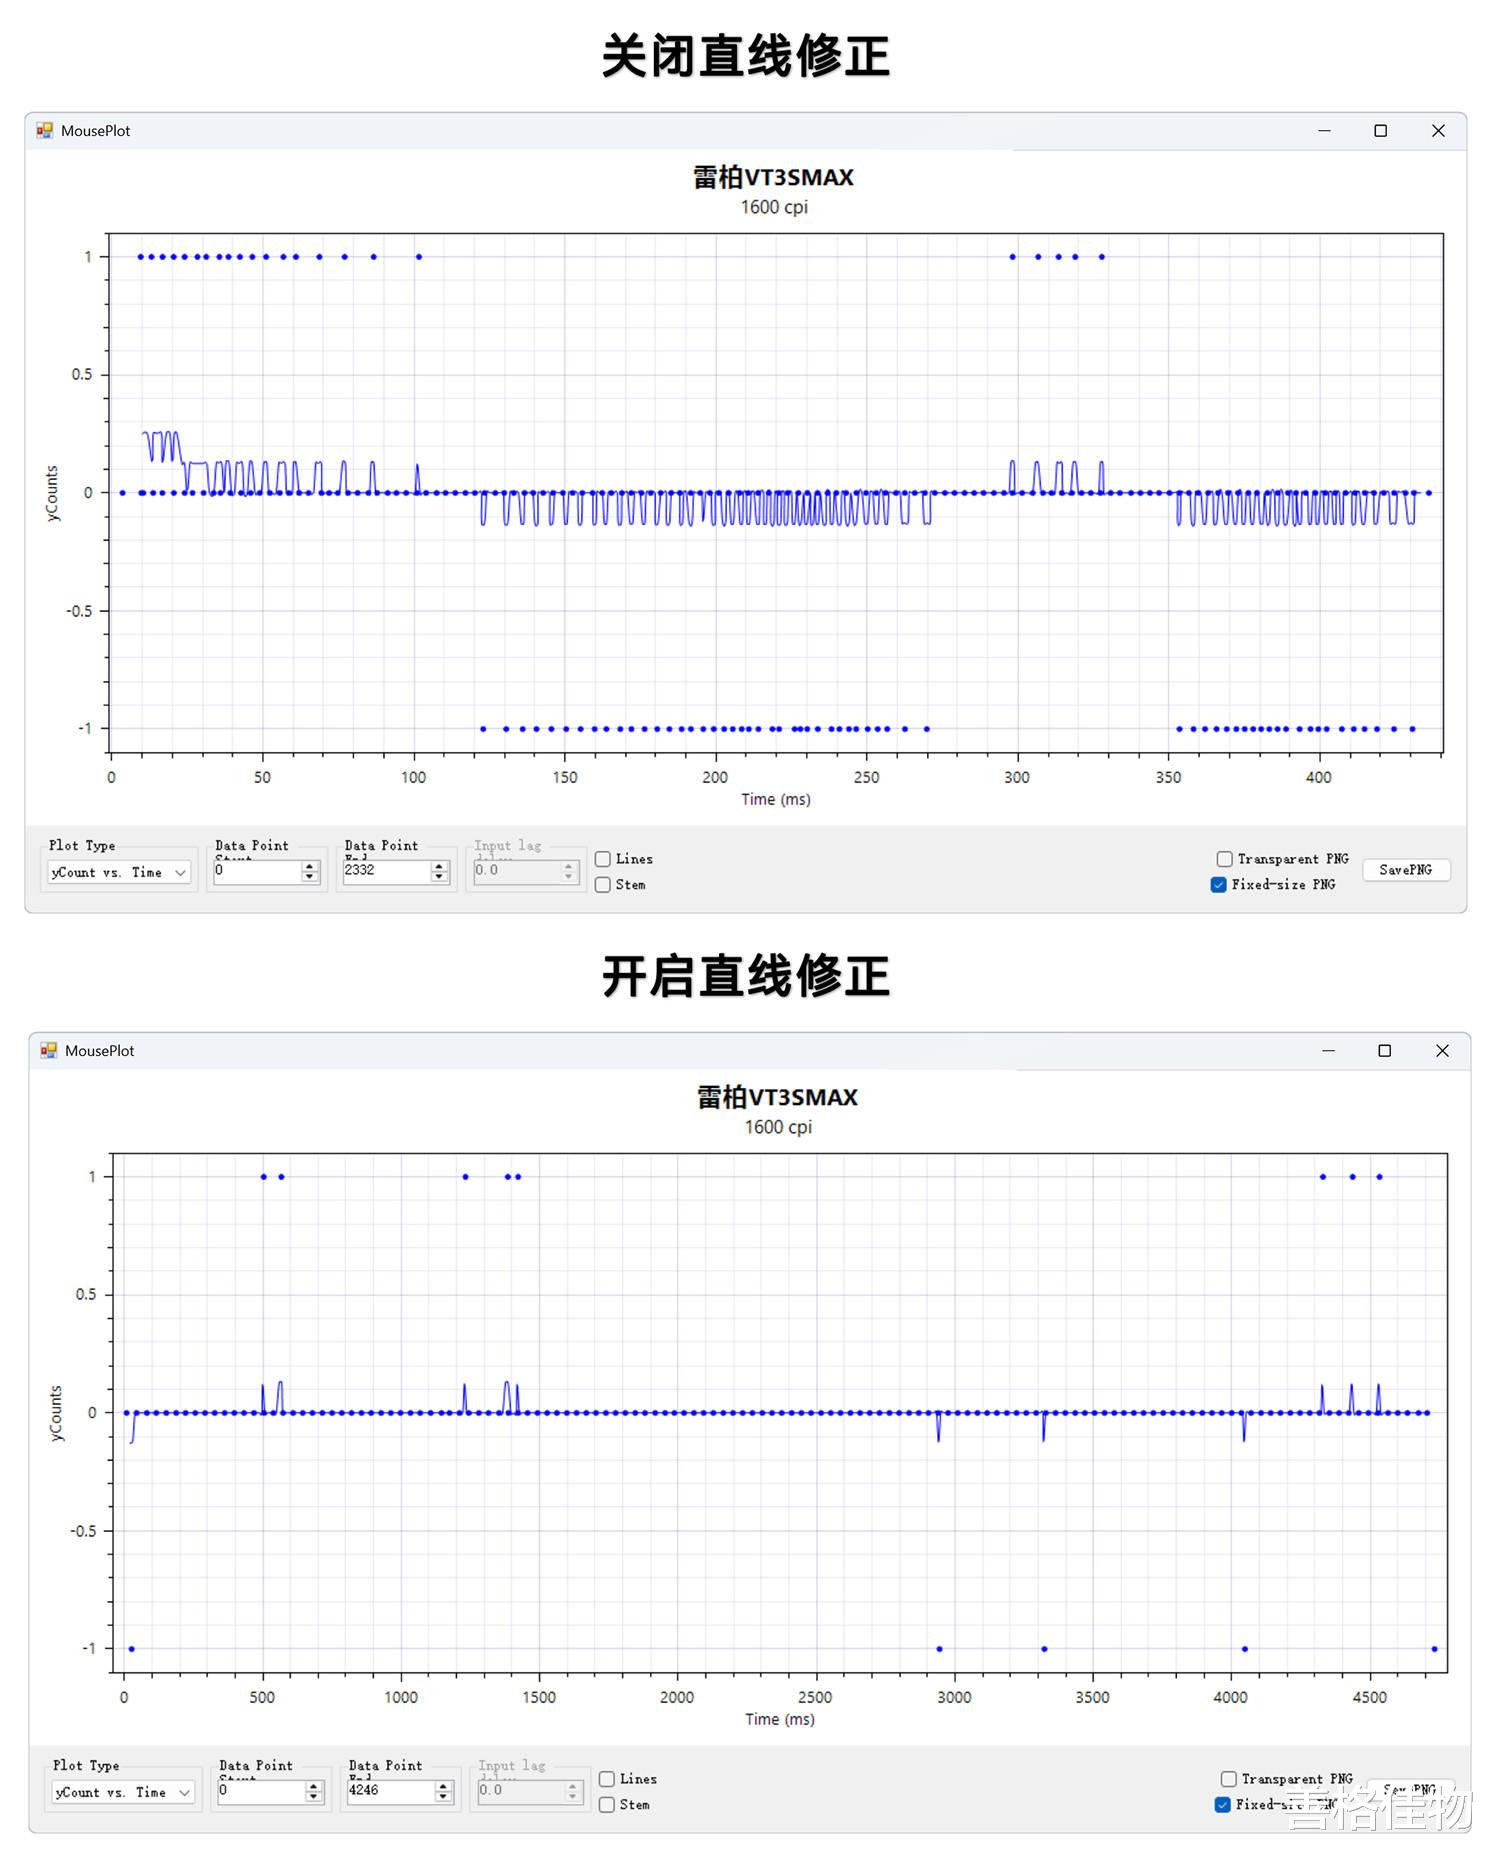Screen dimensions: 1500x1862
Task: Click Time (ms) axis label in top chart
Action: pyautogui.click(x=776, y=799)
